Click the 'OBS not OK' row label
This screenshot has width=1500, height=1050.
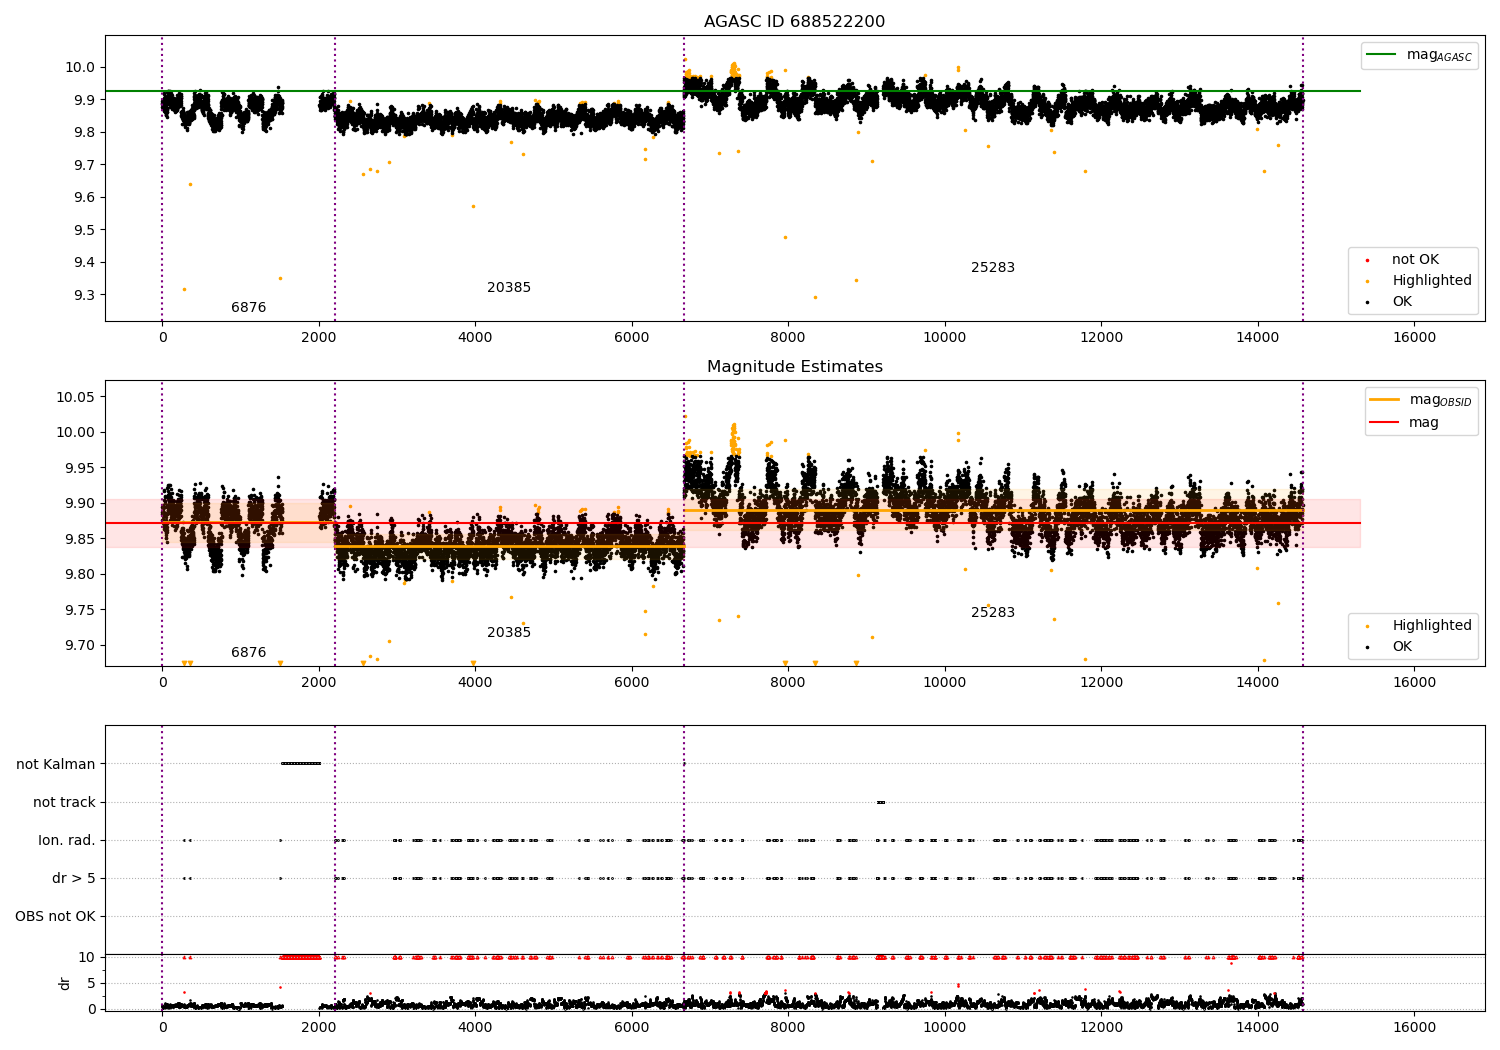click(x=55, y=916)
